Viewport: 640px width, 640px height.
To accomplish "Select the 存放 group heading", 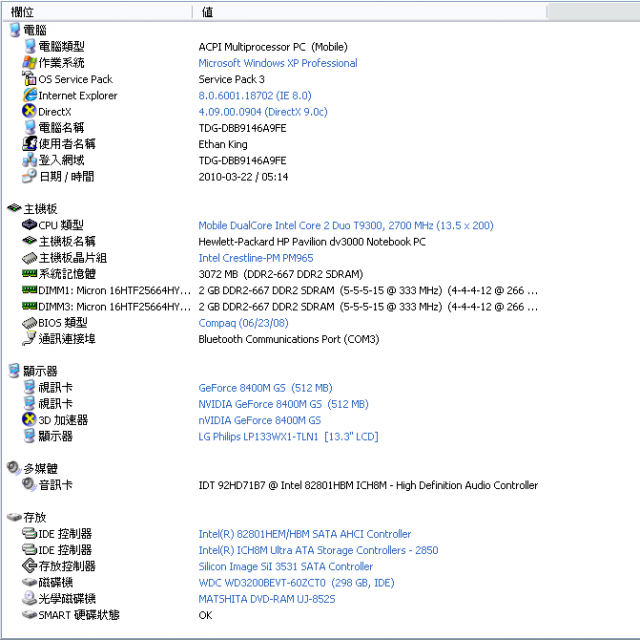I will [x=35, y=518].
